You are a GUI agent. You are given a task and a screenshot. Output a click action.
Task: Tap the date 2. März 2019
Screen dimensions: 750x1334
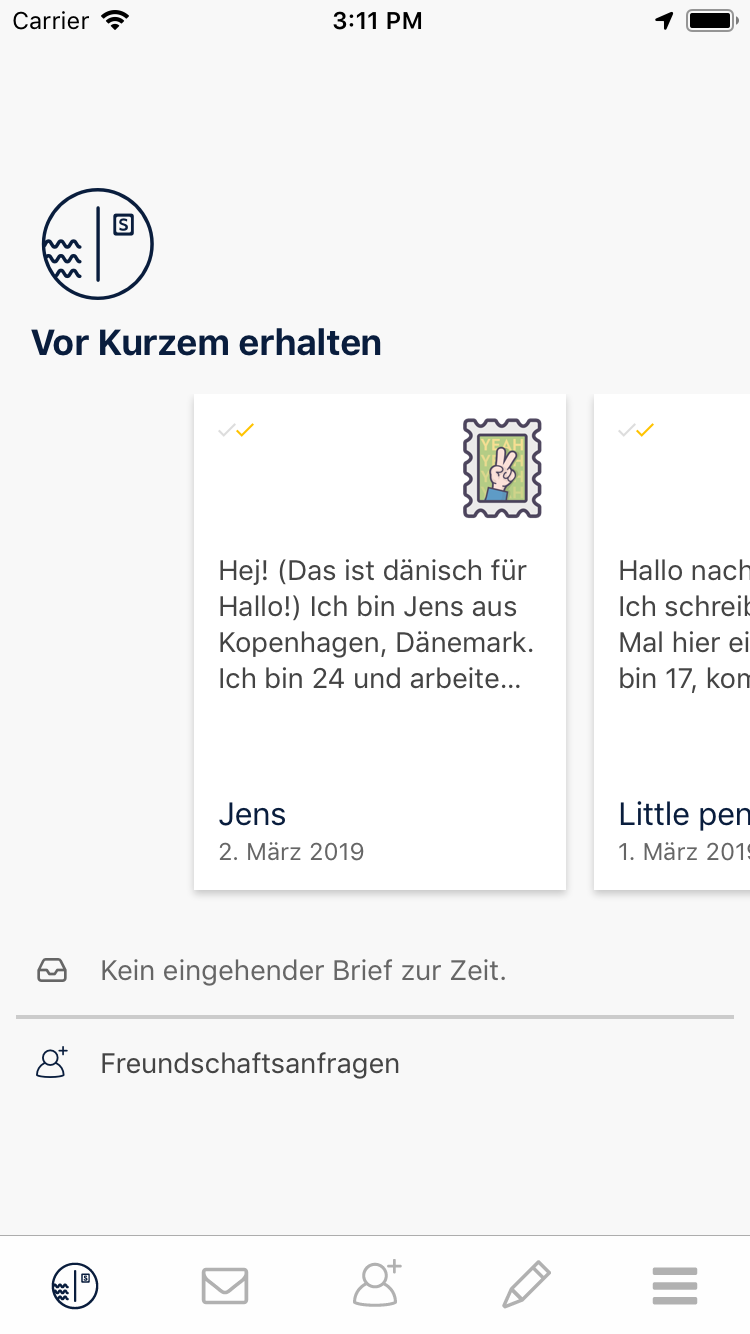(291, 852)
